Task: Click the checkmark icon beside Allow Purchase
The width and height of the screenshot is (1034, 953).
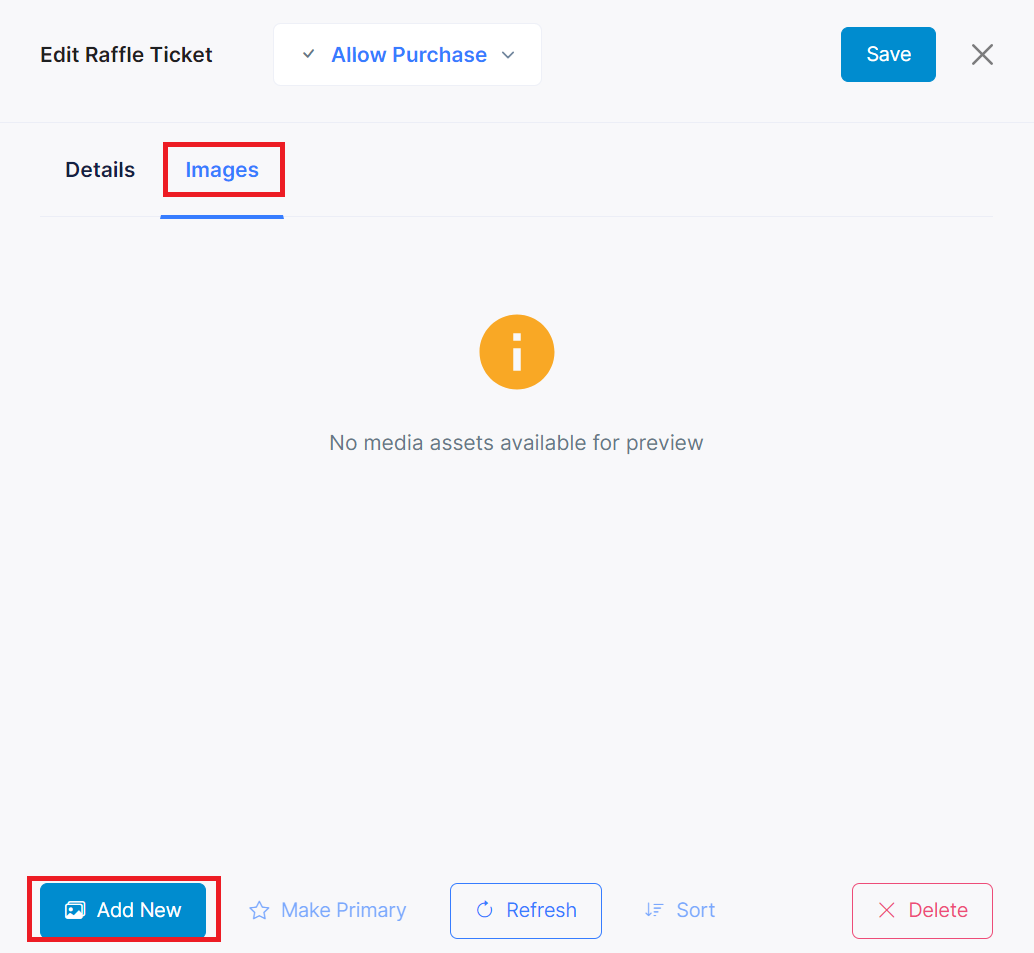Action: (308, 55)
